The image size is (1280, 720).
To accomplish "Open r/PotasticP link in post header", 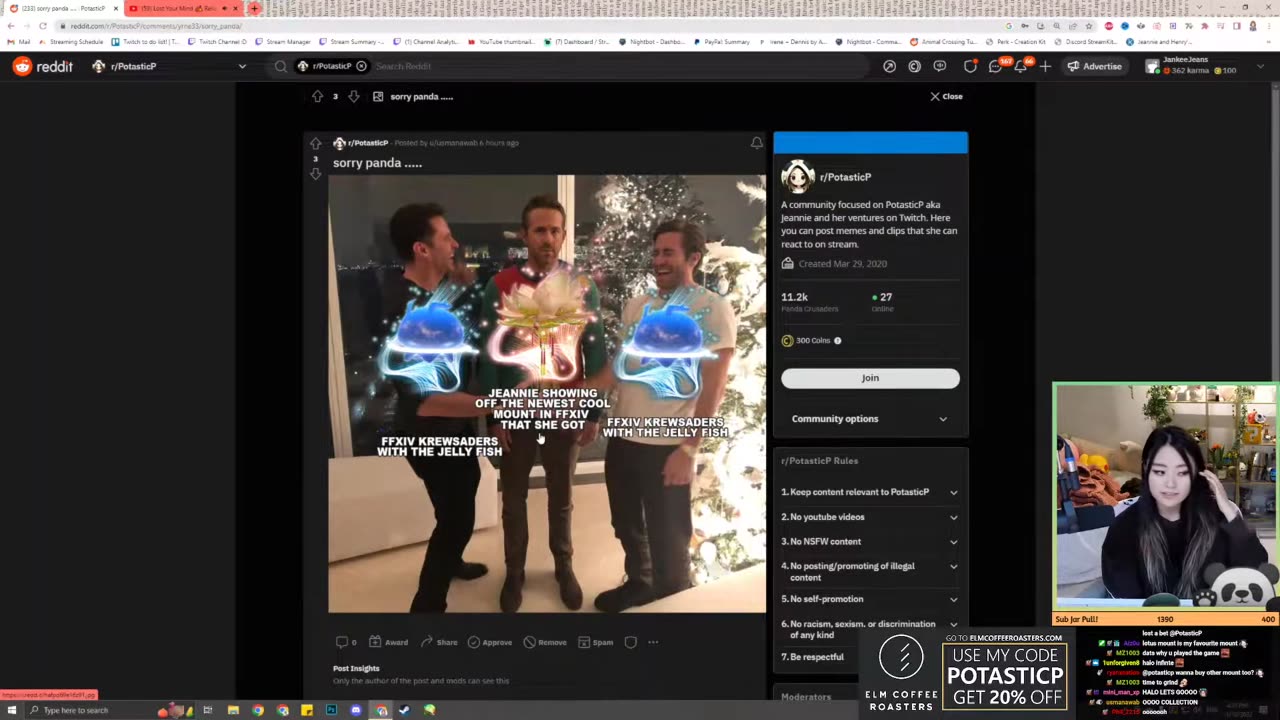I will pyautogui.click(x=368, y=143).
